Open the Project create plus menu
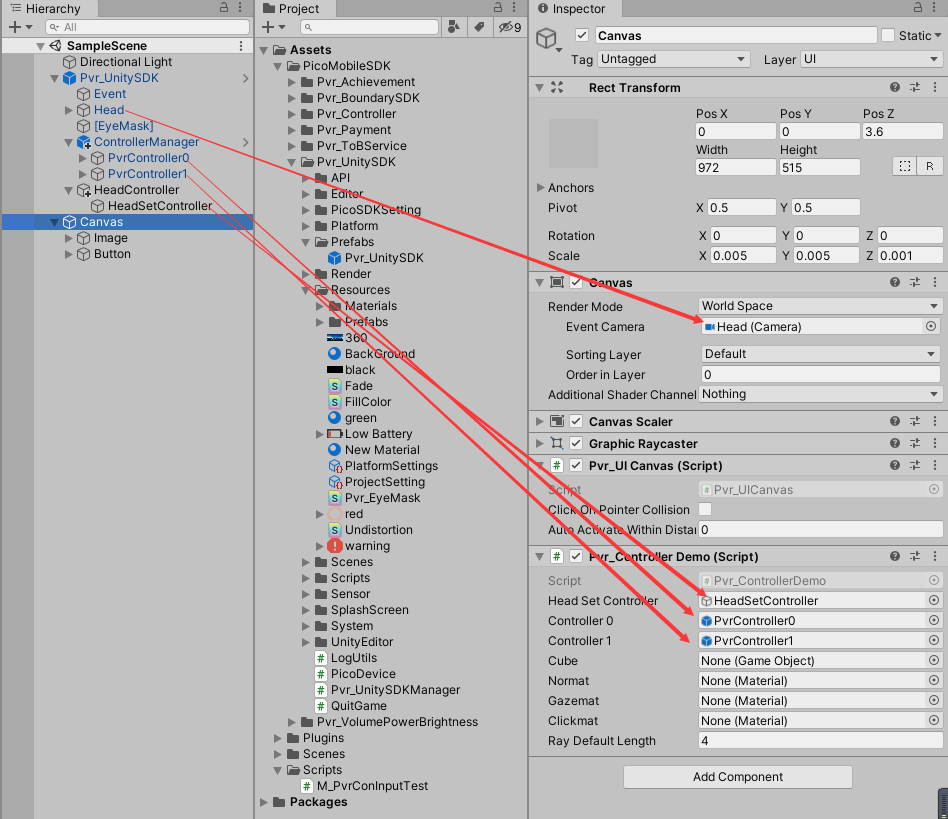Viewport: 948px width, 819px height. coord(273,27)
